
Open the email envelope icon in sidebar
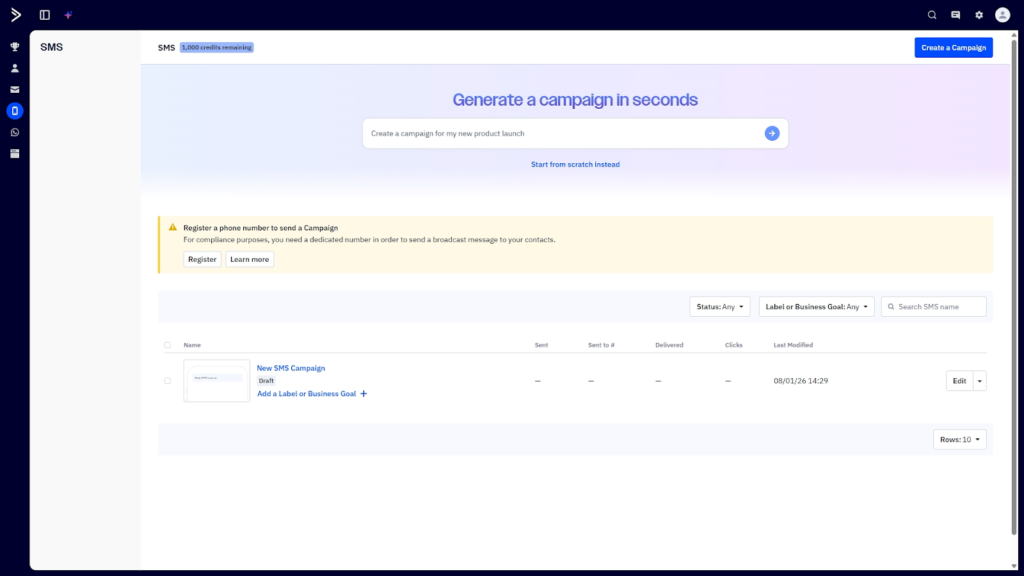click(x=15, y=89)
